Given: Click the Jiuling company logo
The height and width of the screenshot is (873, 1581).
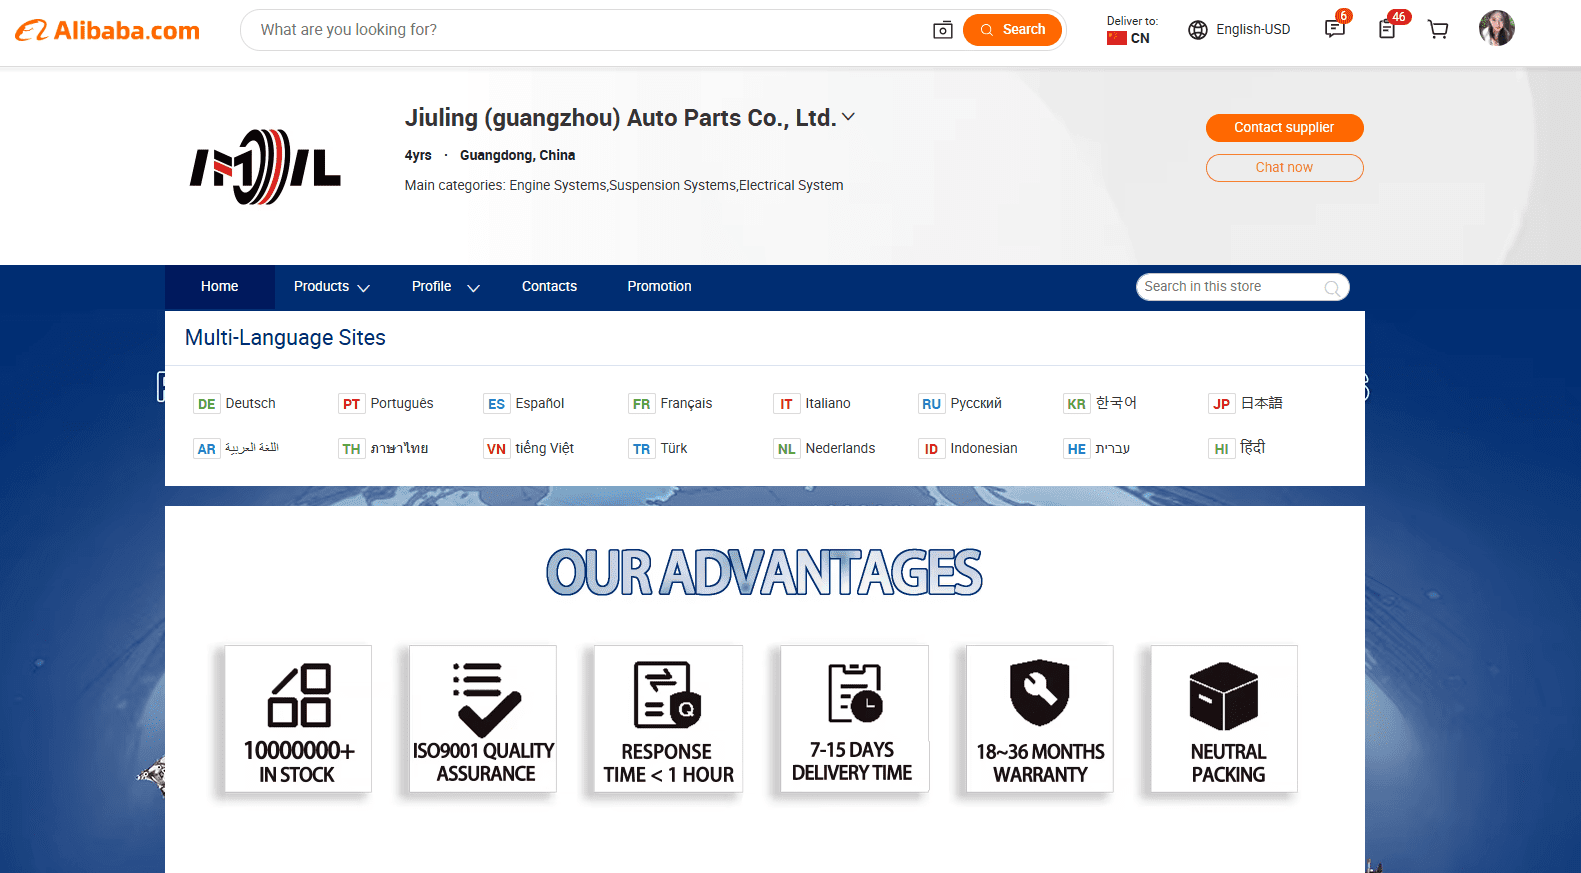Looking at the screenshot, I should pos(265,167).
